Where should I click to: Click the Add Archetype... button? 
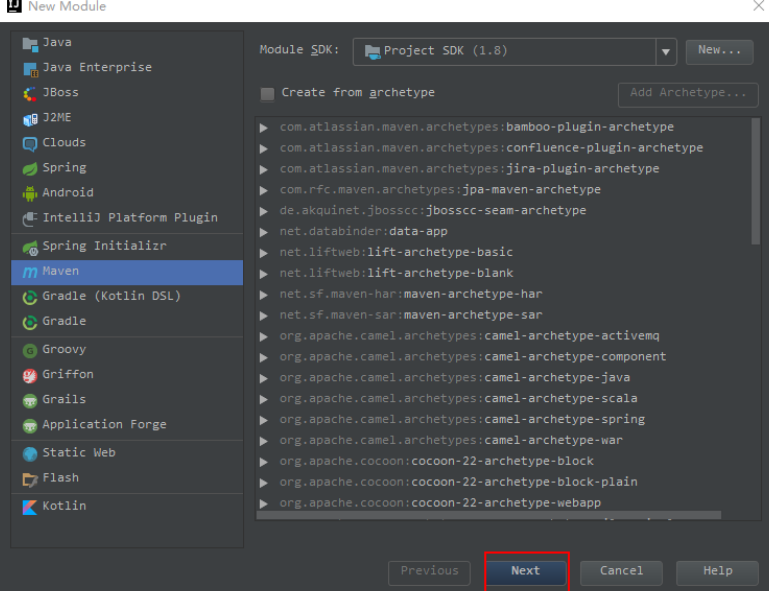click(688, 94)
